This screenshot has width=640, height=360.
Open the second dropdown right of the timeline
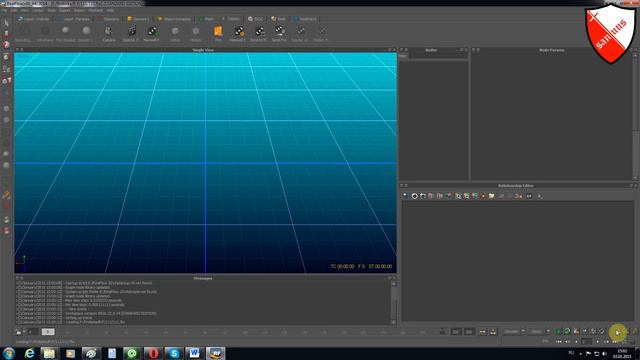point(540,331)
